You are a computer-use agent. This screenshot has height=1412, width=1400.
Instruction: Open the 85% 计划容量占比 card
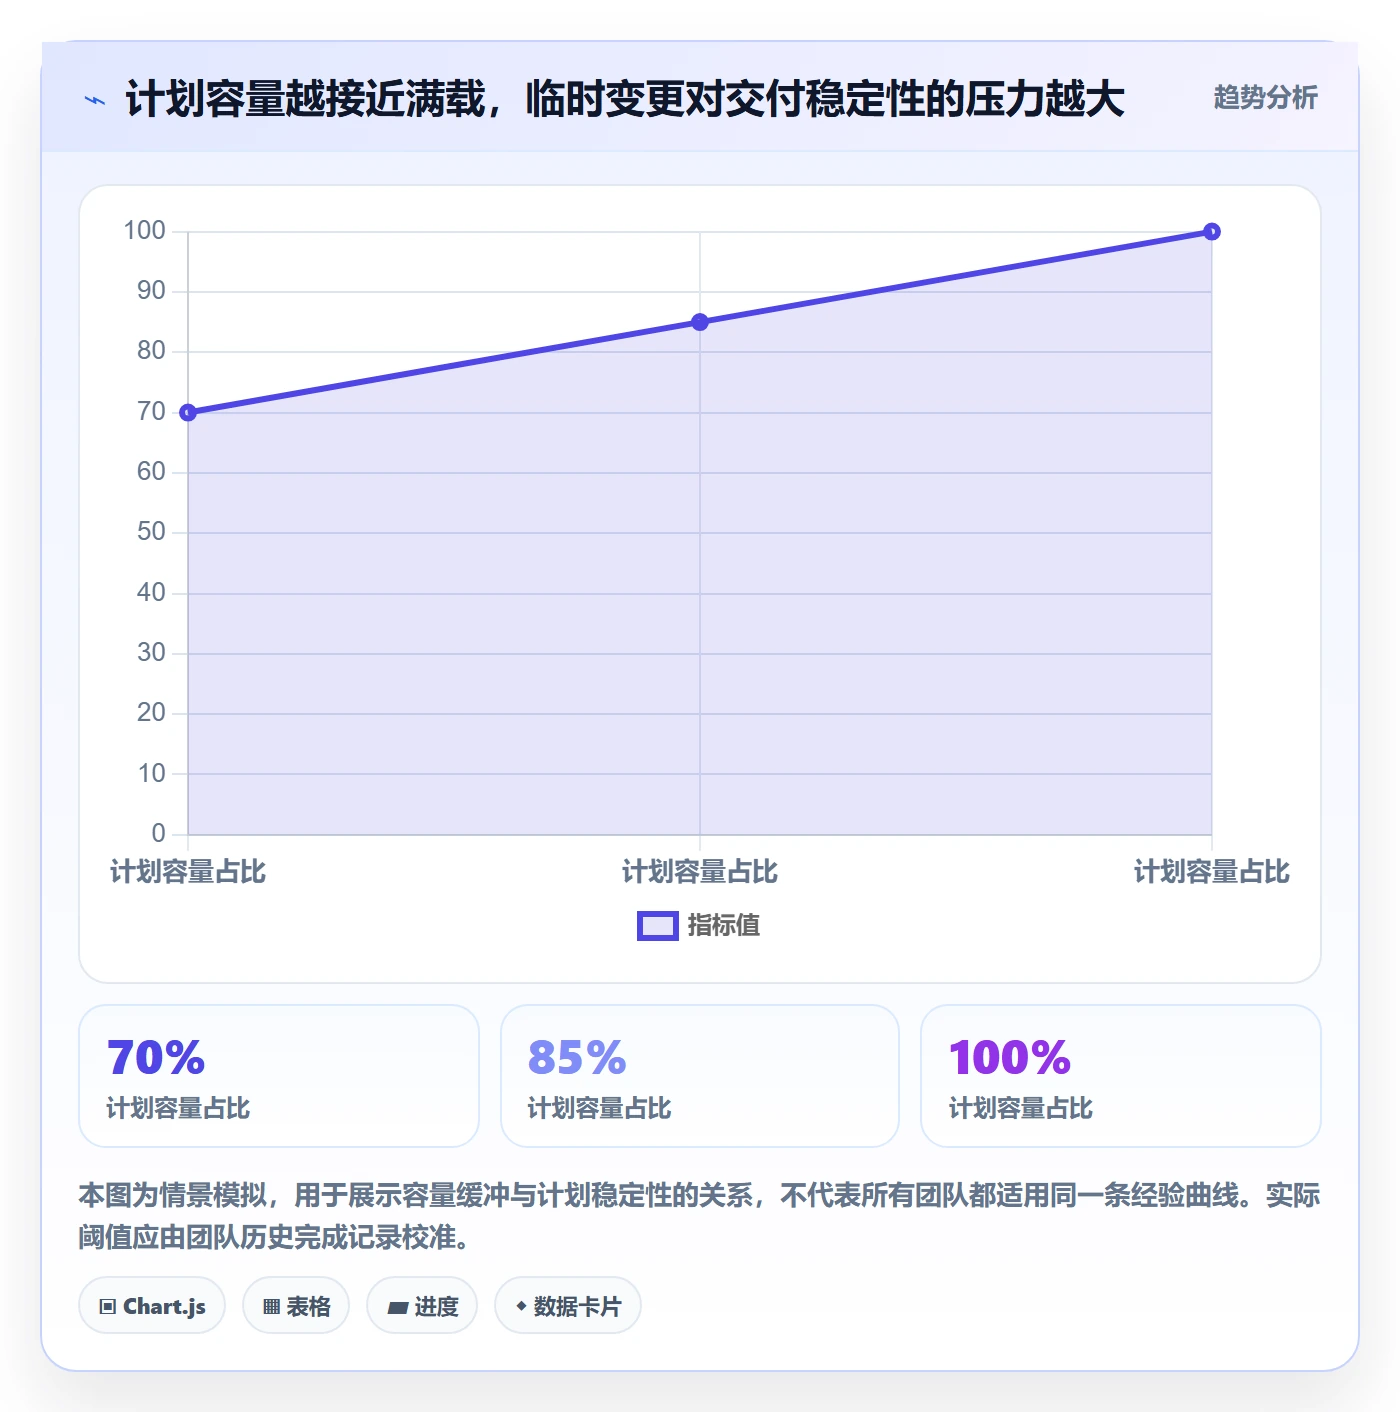pos(700,1076)
